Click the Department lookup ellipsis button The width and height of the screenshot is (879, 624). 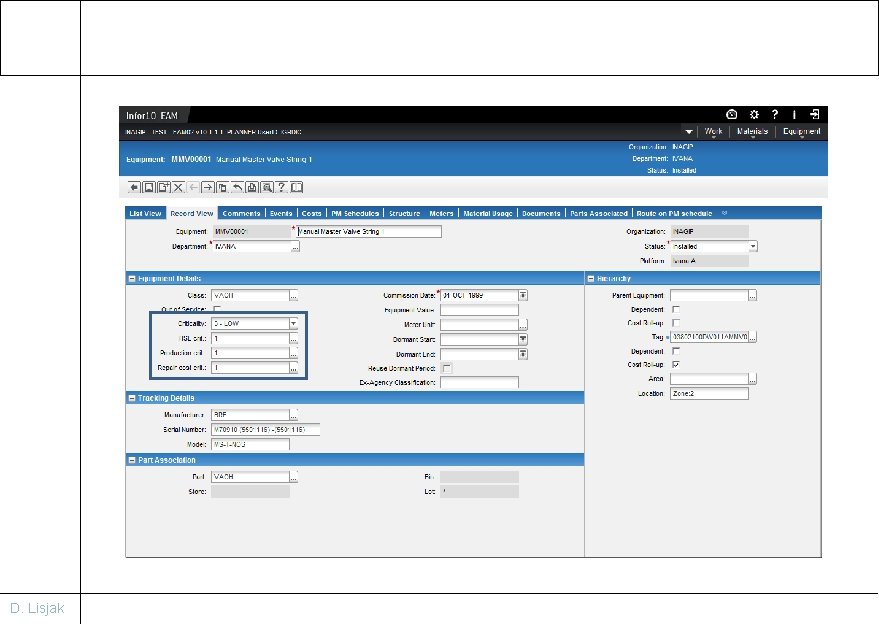coord(295,247)
